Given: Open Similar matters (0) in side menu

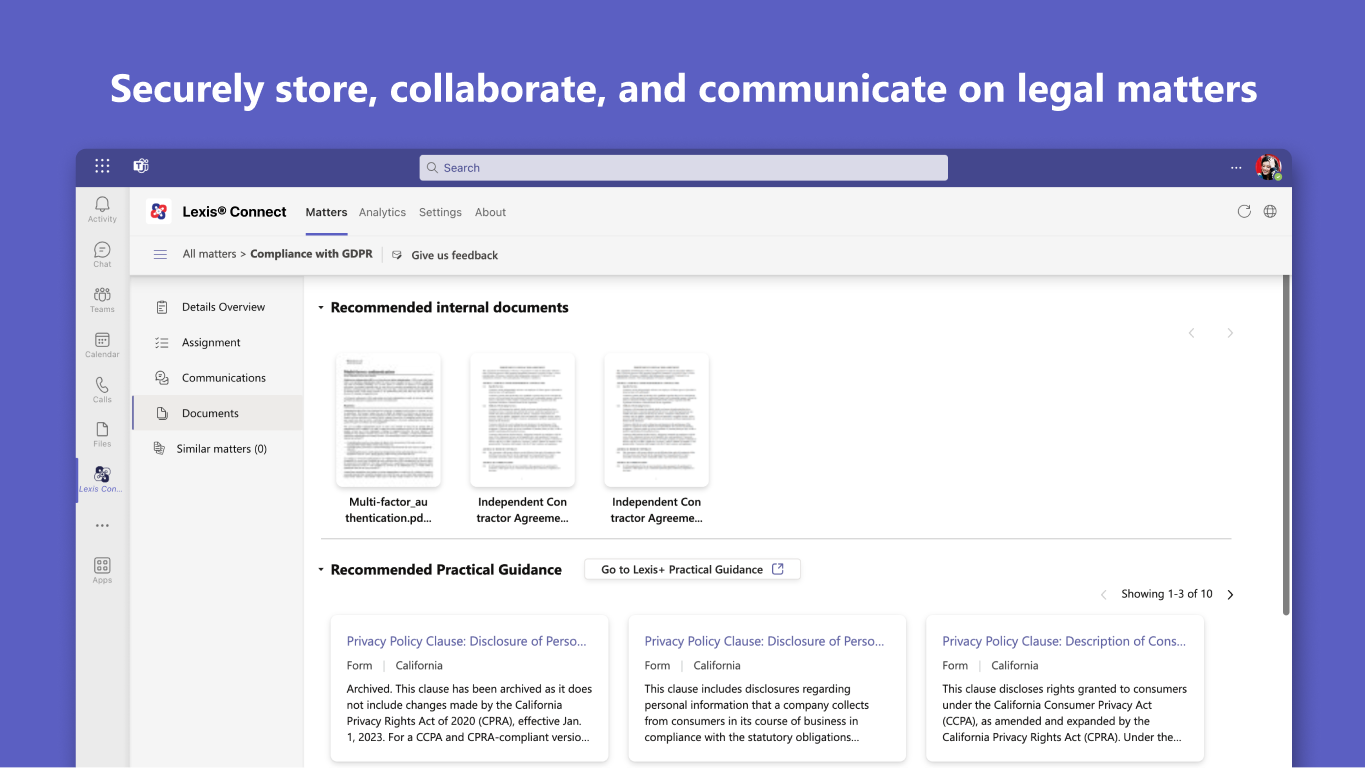Looking at the screenshot, I should click(217, 448).
